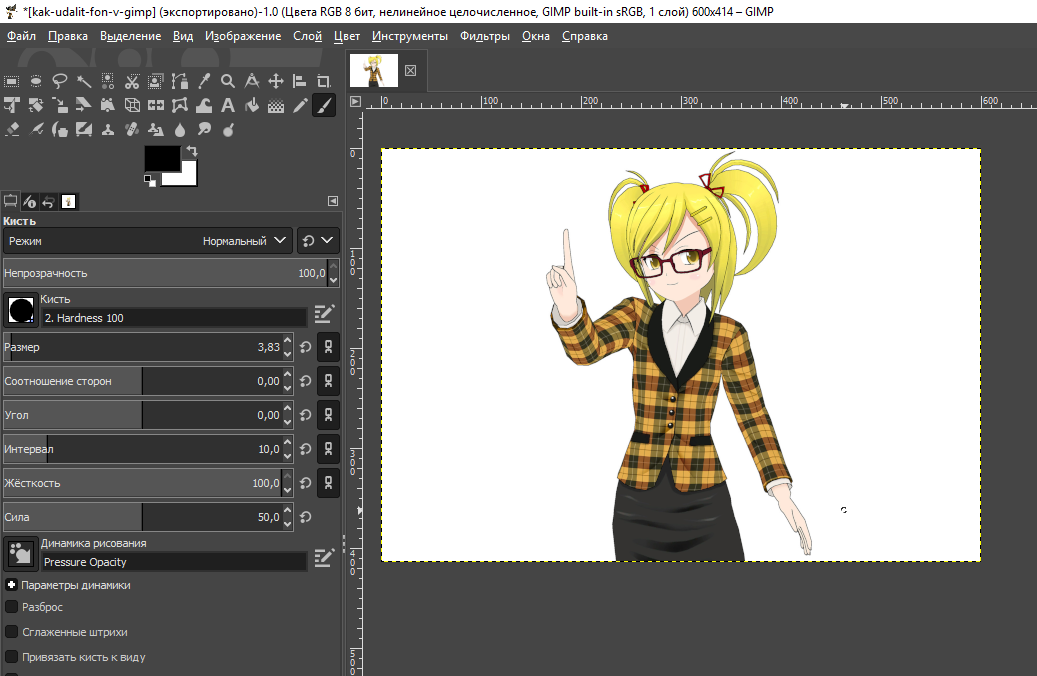
Task: Expand the Параметры динамики section
Action: [x=11, y=585]
